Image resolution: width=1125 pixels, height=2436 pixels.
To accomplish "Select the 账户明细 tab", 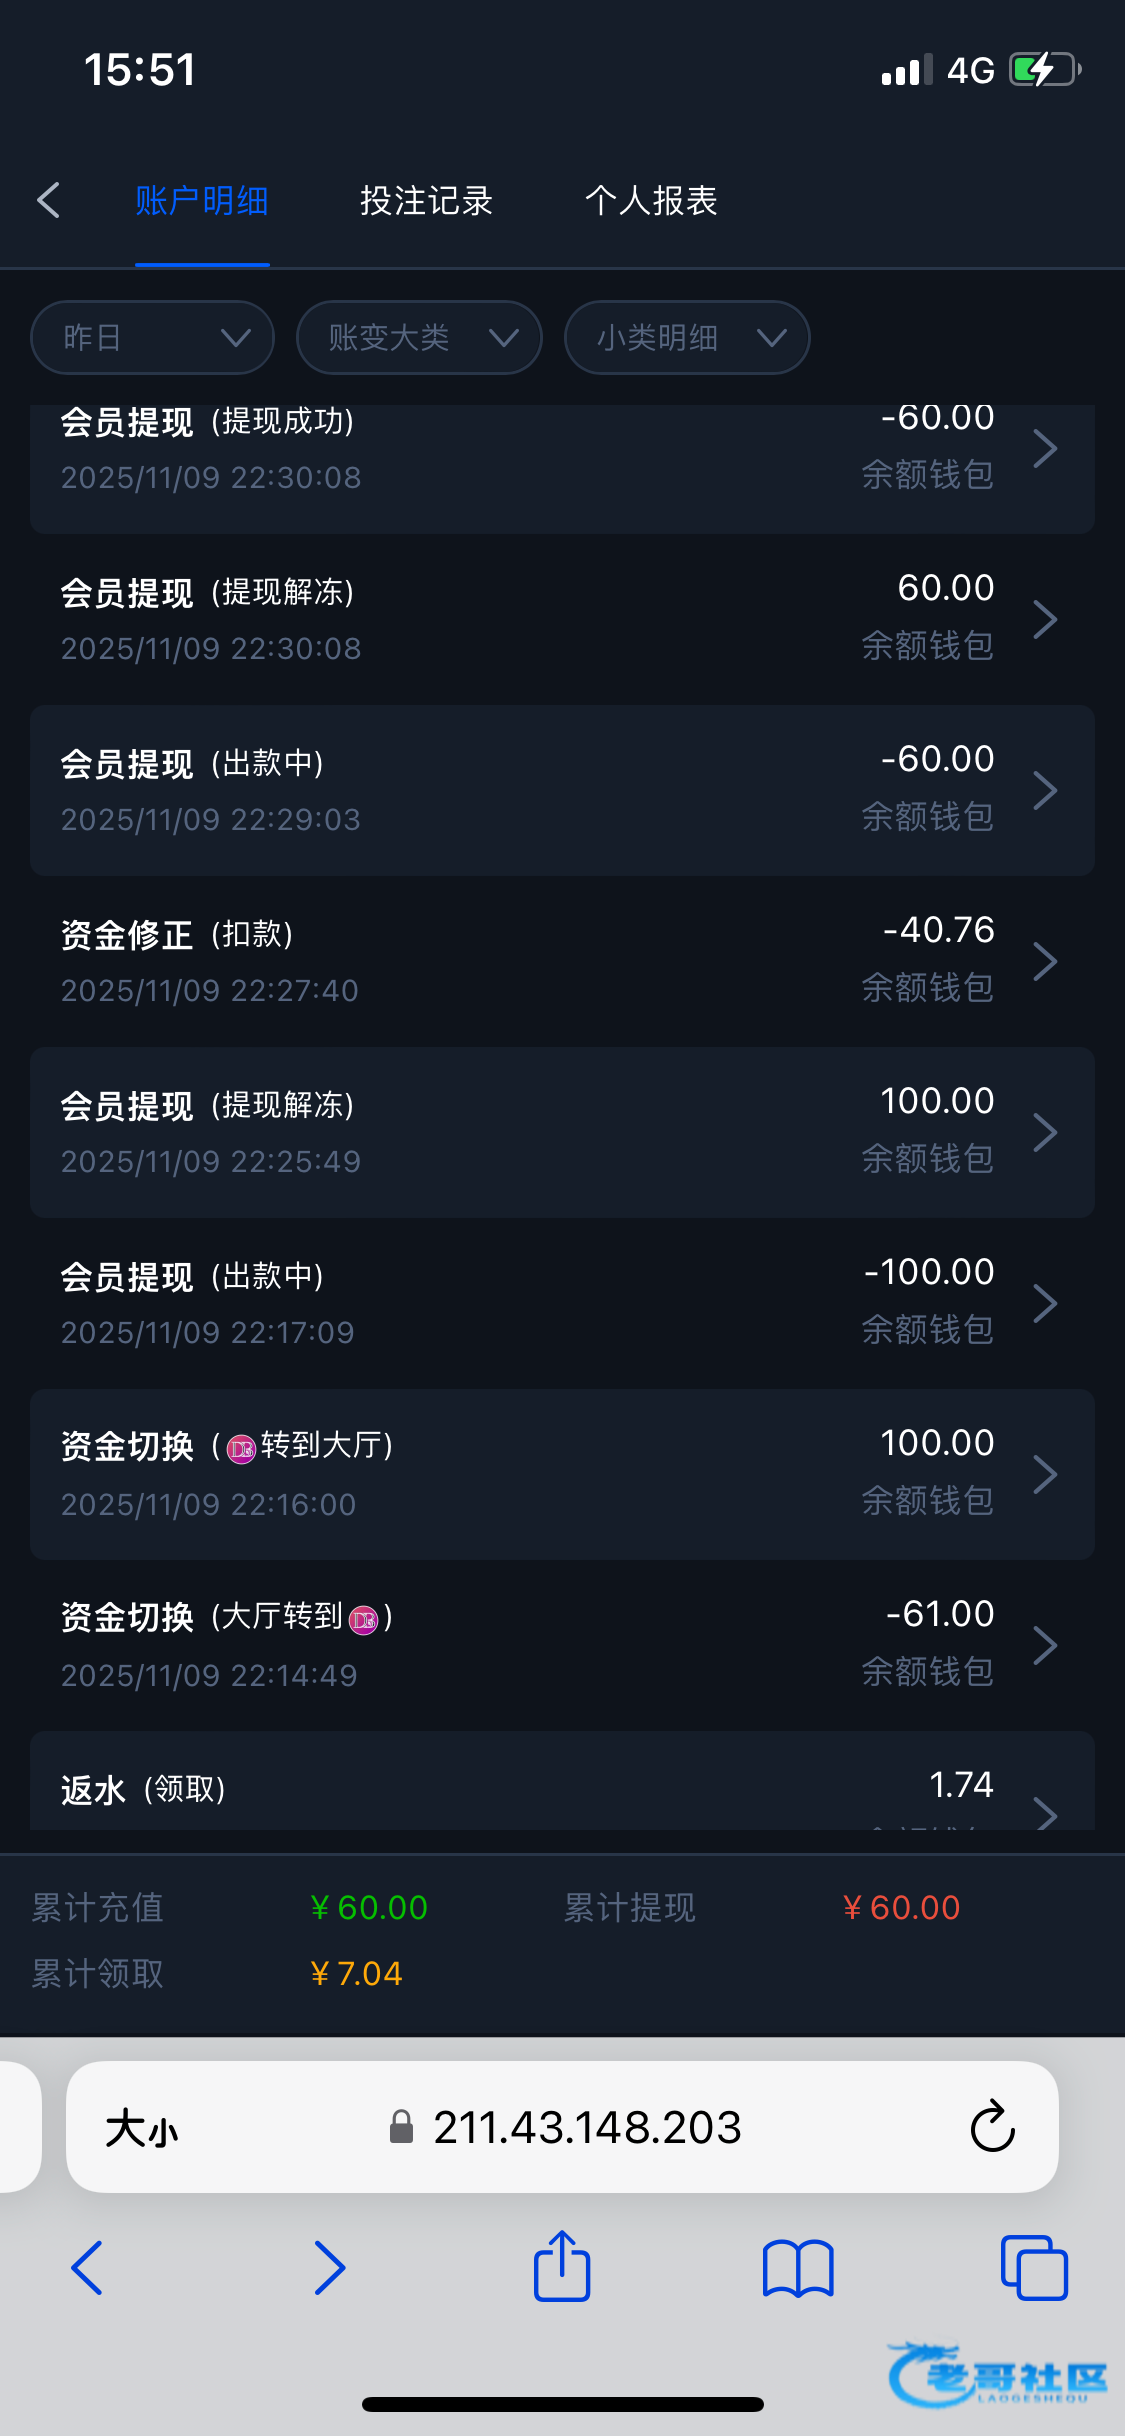I will tap(202, 201).
